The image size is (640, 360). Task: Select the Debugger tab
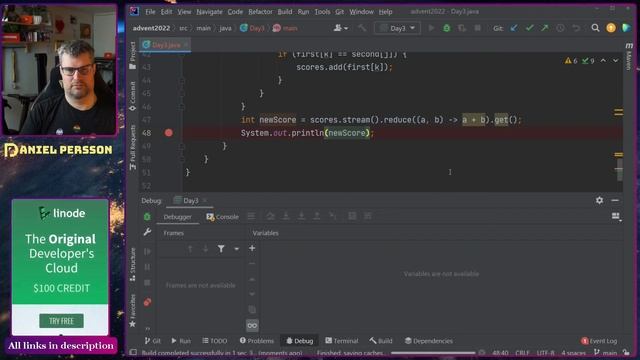tap(177, 217)
